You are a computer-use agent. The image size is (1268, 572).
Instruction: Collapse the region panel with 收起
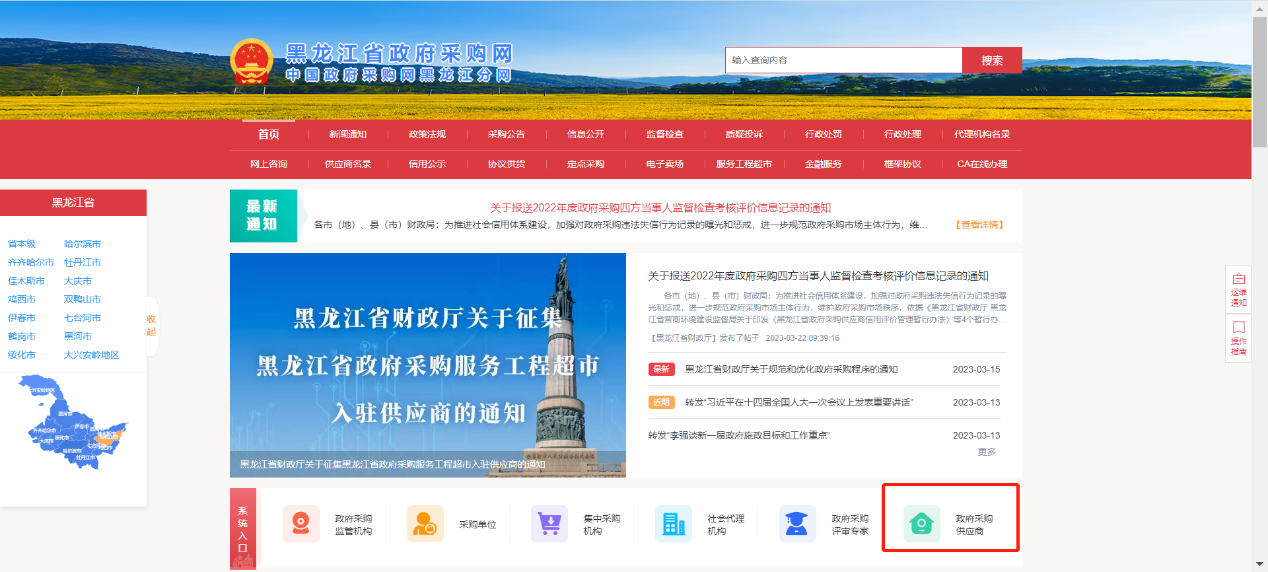151,326
